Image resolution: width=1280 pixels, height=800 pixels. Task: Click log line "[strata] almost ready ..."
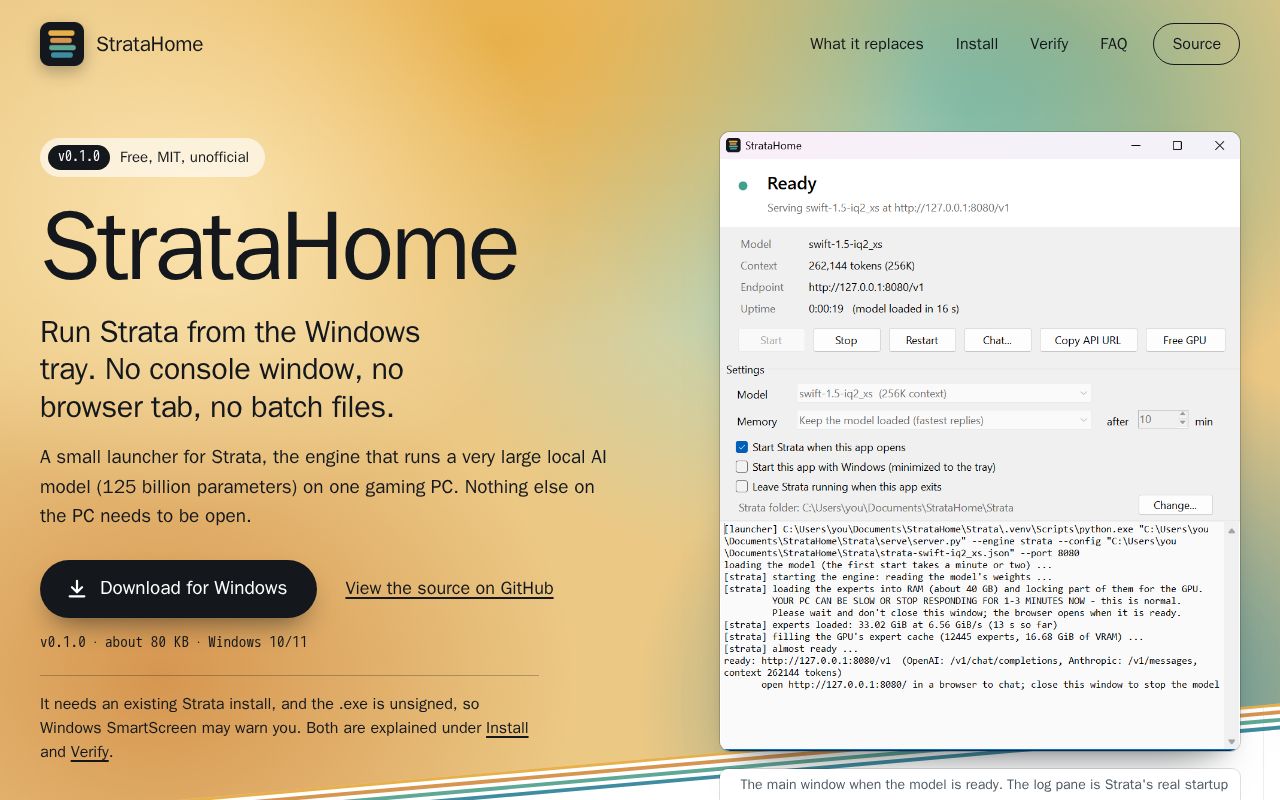[790, 649]
